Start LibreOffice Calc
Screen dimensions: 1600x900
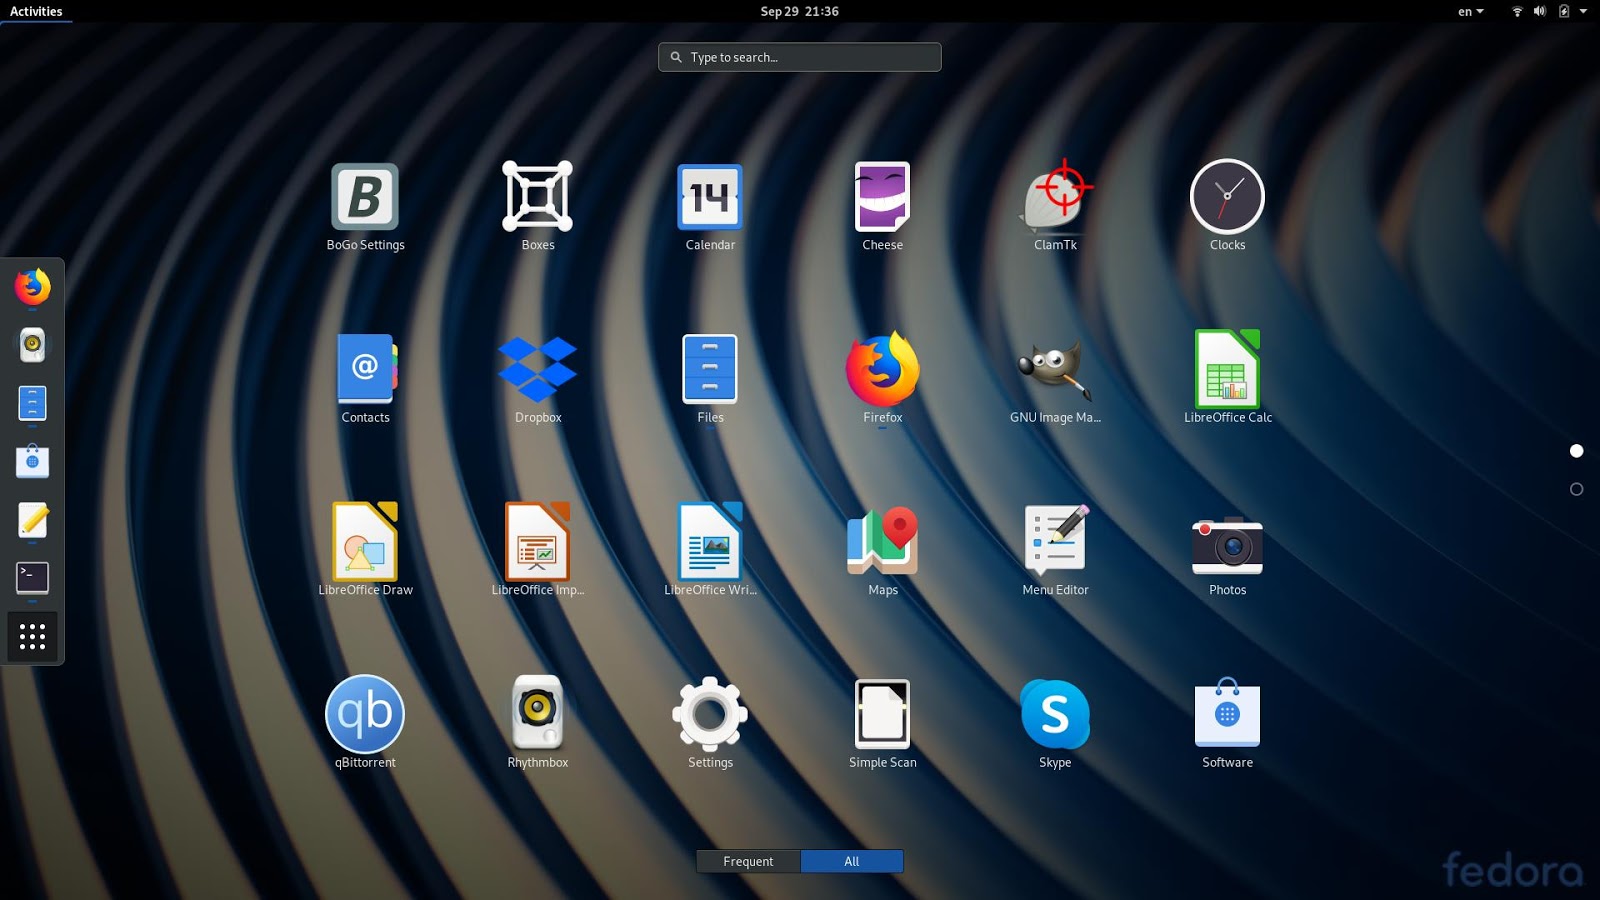1226,368
